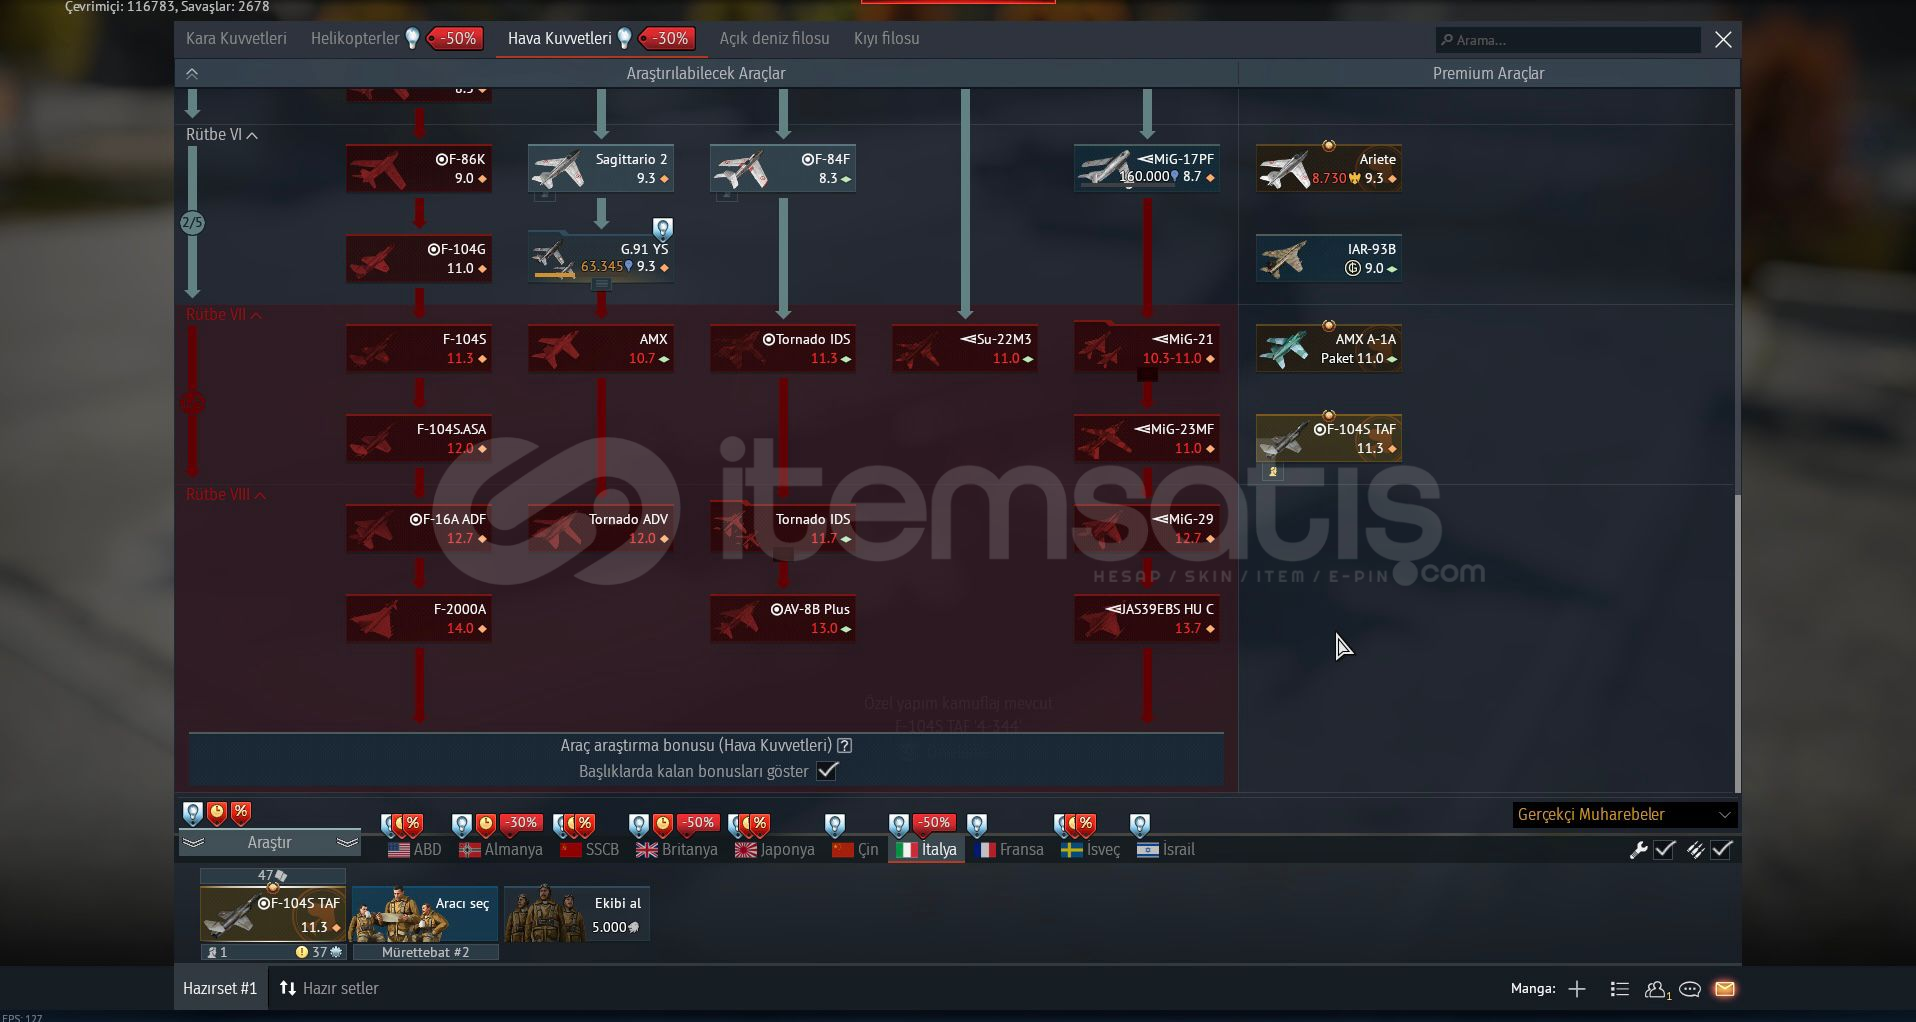The image size is (1916, 1022).
Task: Click the collapse-all double chevron icon at top left
Action: coord(192,73)
